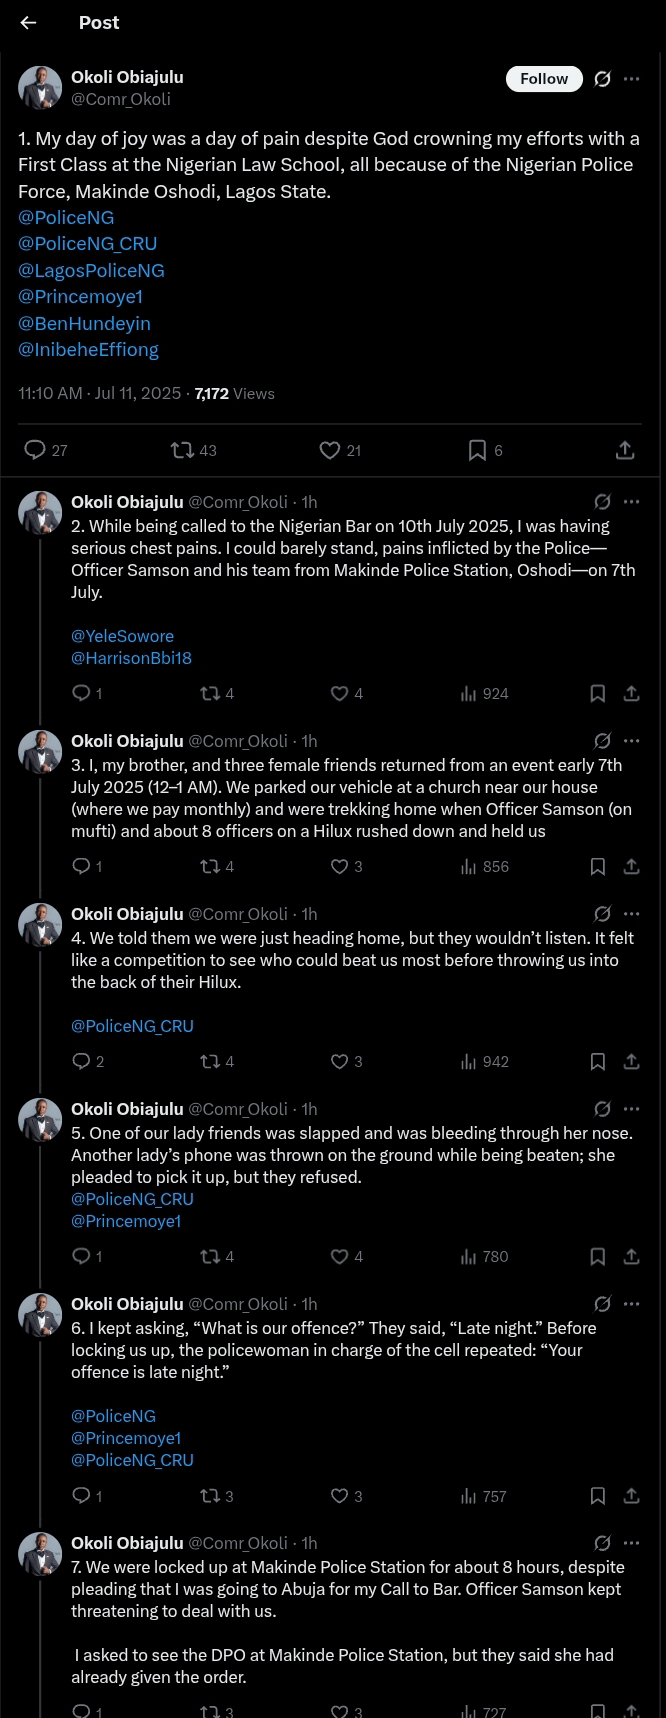Screen dimensions: 666x1718
Task: Expand more options on tweet 5
Action: point(632,1109)
